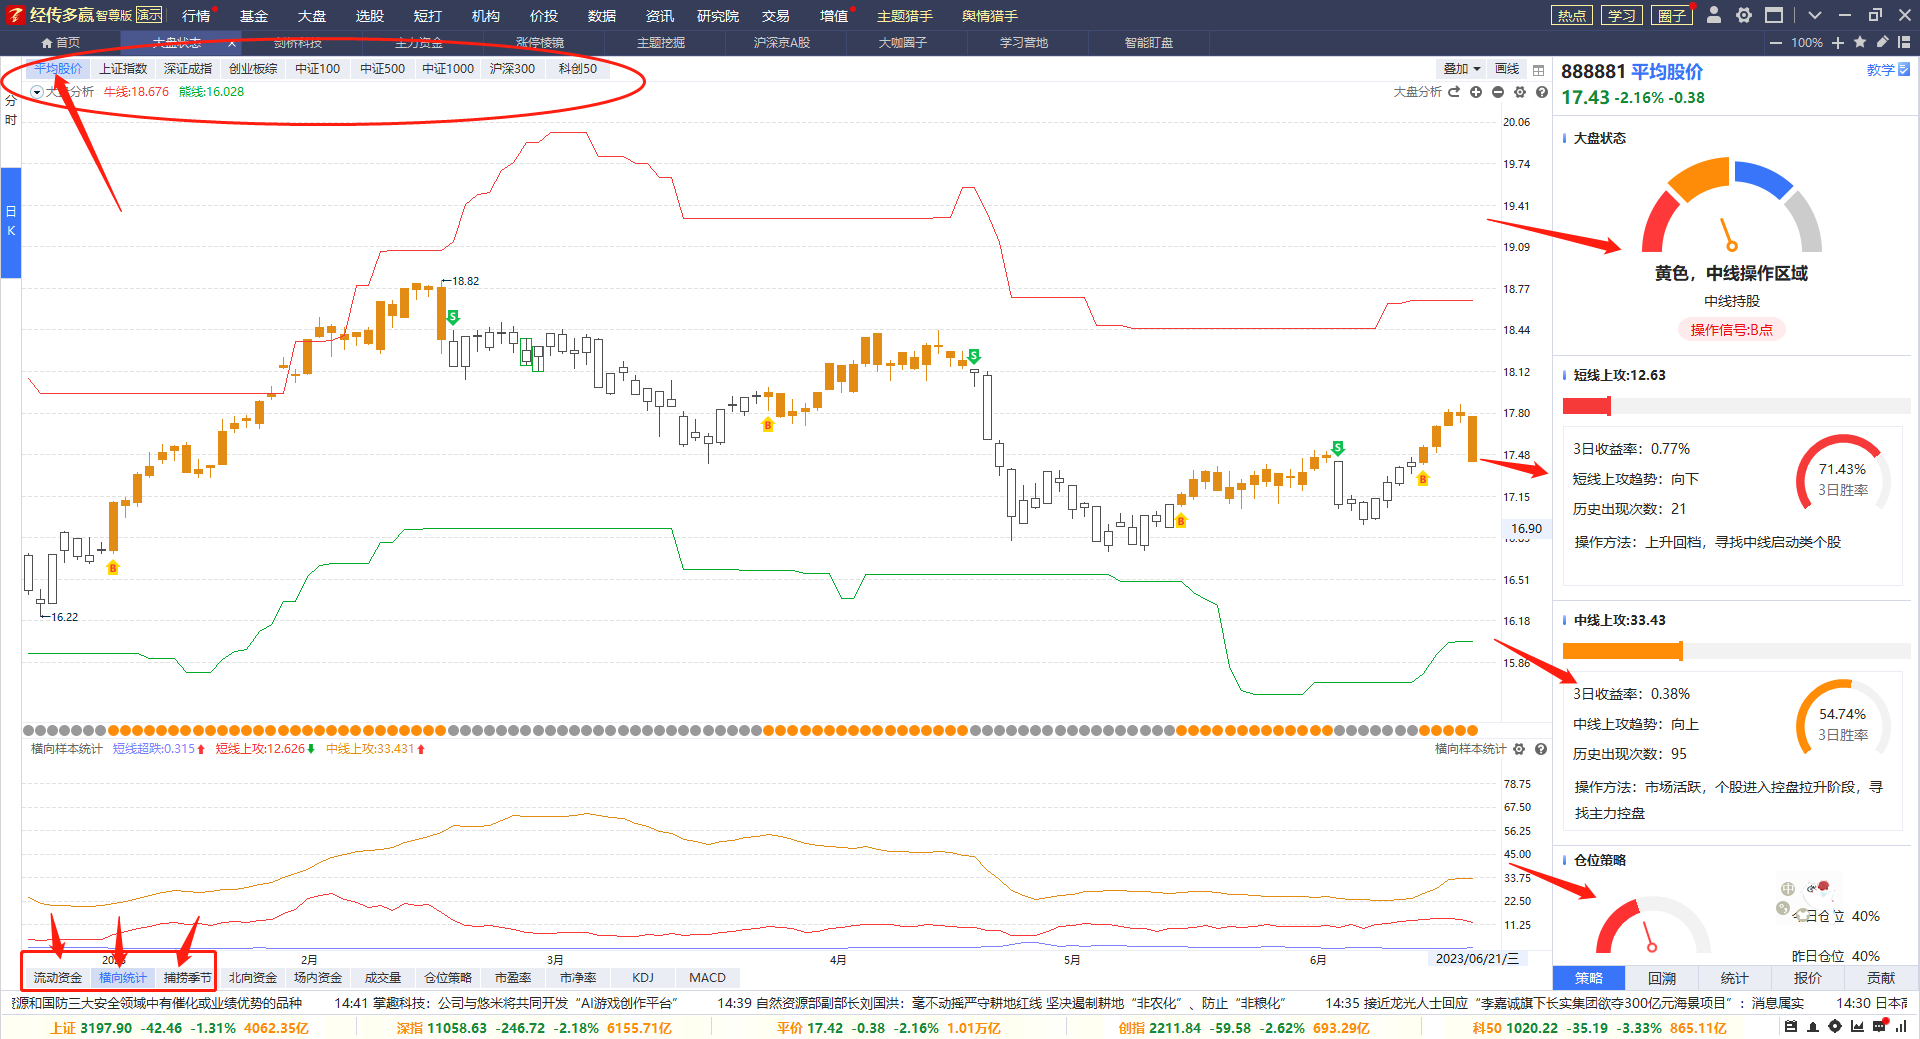Open 大盘分析 indicator settings gear
This screenshot has height=1039, width=1920.
1520,92
